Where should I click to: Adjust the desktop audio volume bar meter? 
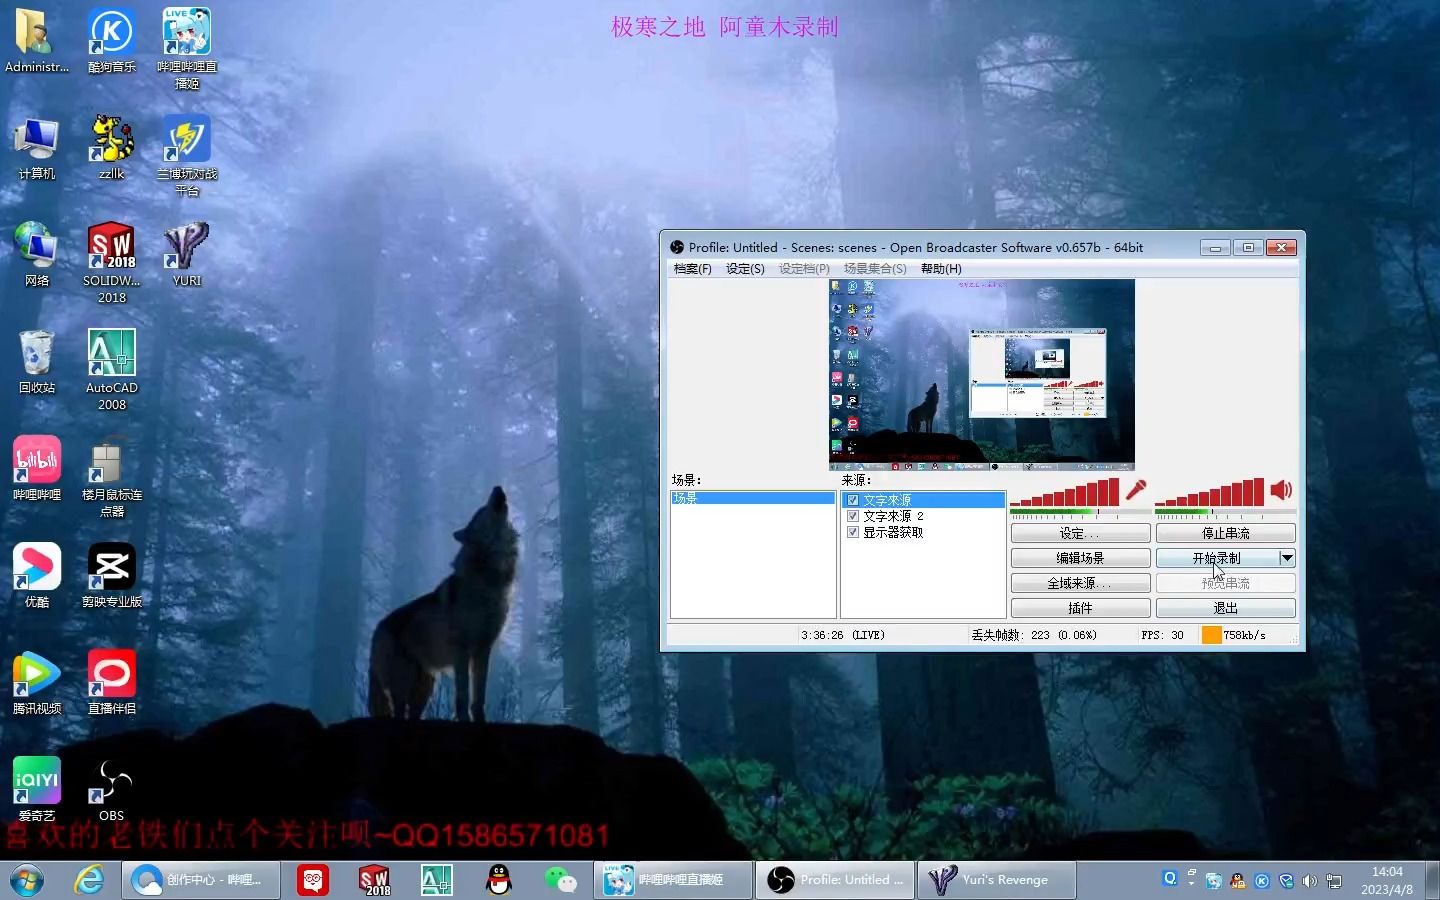(1210, 492)
